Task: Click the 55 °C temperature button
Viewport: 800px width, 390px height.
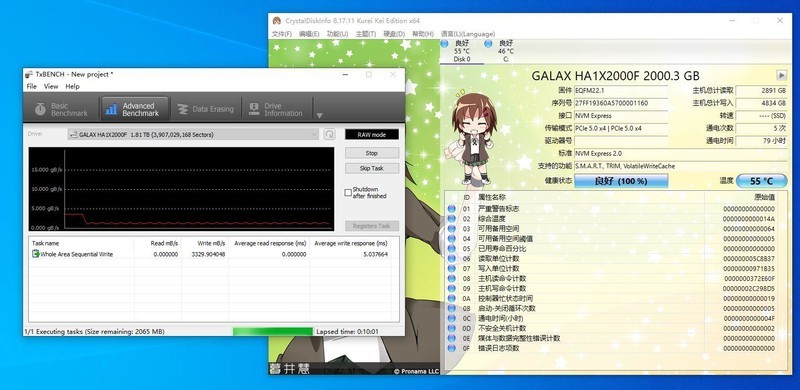Action: click(762, 181)
